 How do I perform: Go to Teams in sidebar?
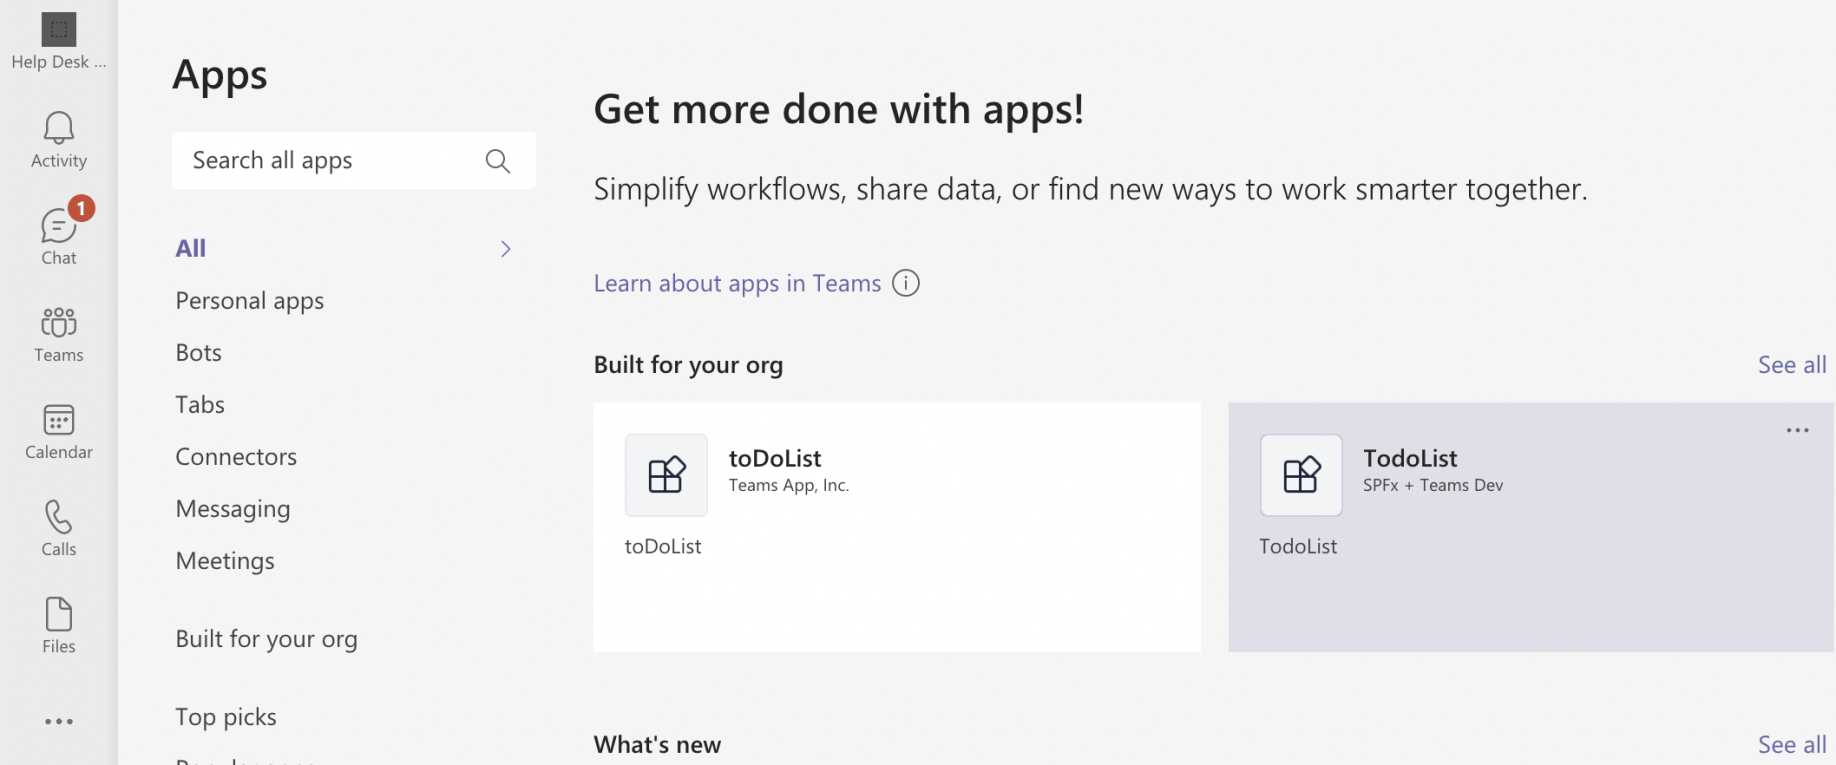pos(59,324)
